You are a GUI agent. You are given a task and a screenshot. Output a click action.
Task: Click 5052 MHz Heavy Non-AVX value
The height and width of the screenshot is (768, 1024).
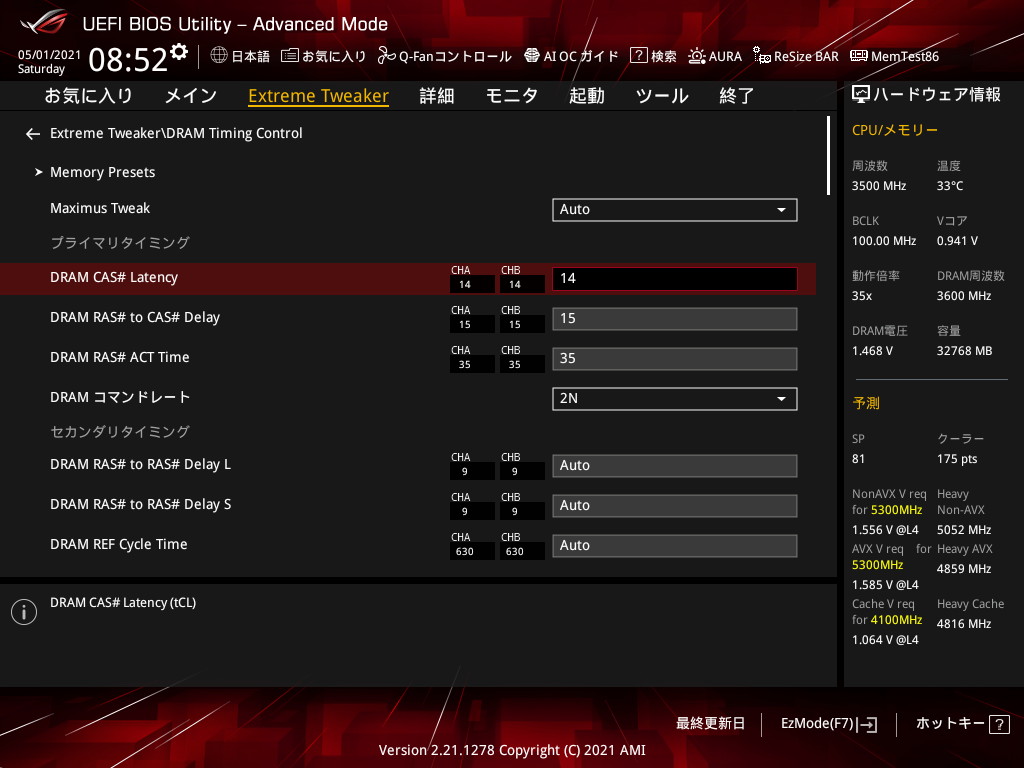coord(964,530)
